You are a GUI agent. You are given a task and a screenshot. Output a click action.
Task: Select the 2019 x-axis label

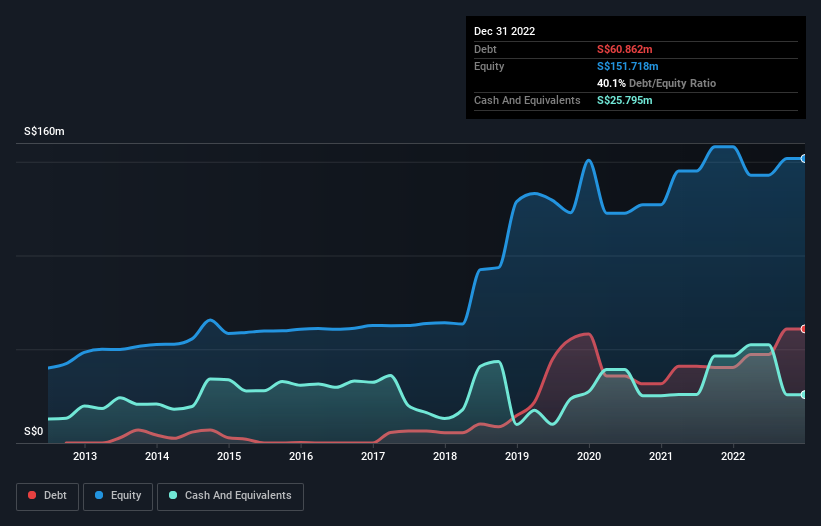pyautogui.click(x=517, y=456)
